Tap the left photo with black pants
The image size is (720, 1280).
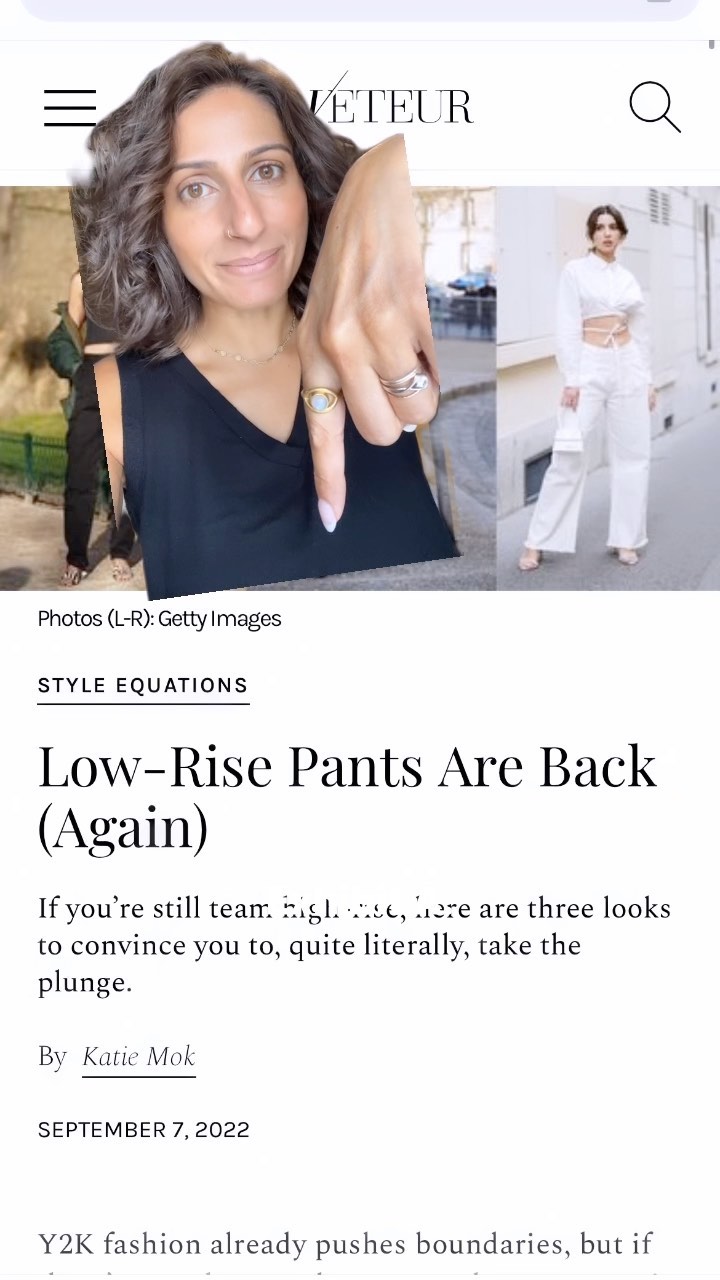pos(45,388)
